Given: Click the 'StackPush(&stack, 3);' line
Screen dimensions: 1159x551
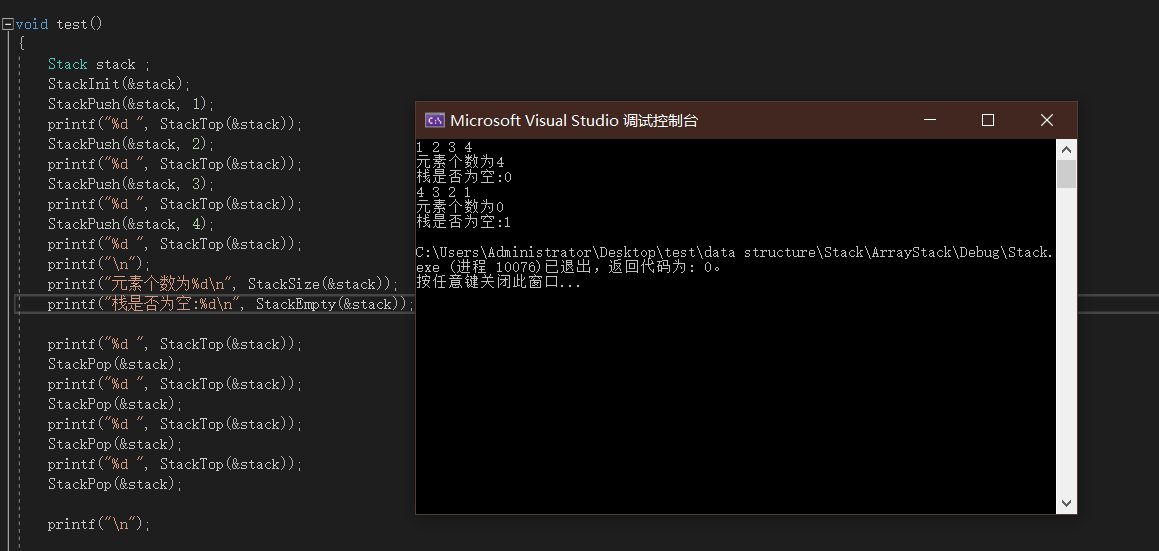Looking at the screenshot, I should [x=132, y=184].
